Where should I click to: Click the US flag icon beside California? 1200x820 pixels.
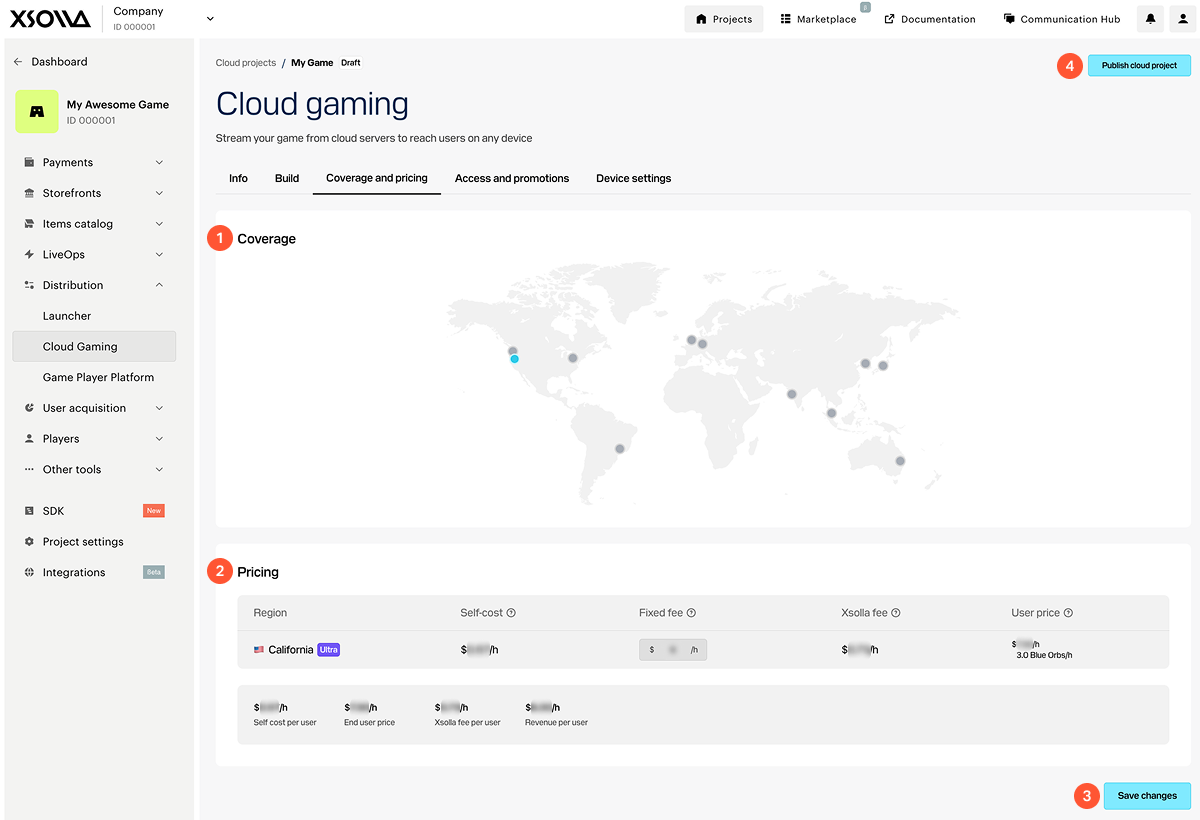pos(259,650)
